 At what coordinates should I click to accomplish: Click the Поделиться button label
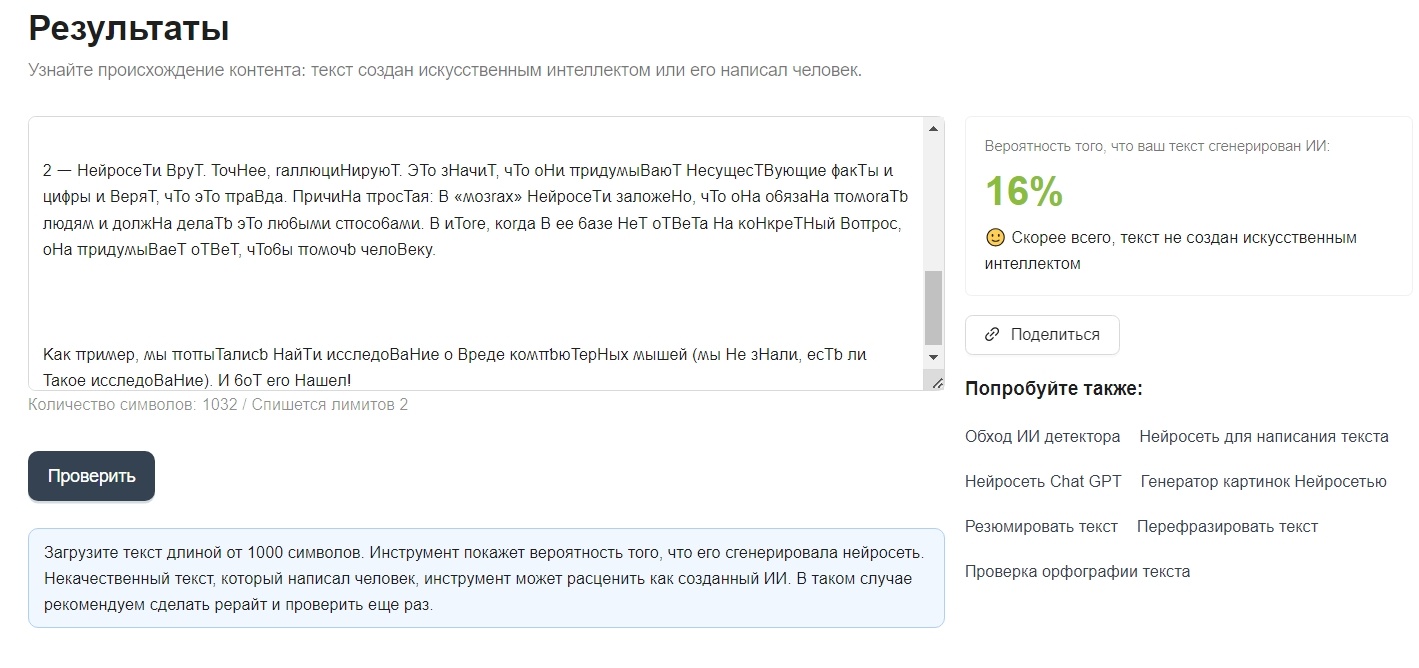click(1054, 335)
